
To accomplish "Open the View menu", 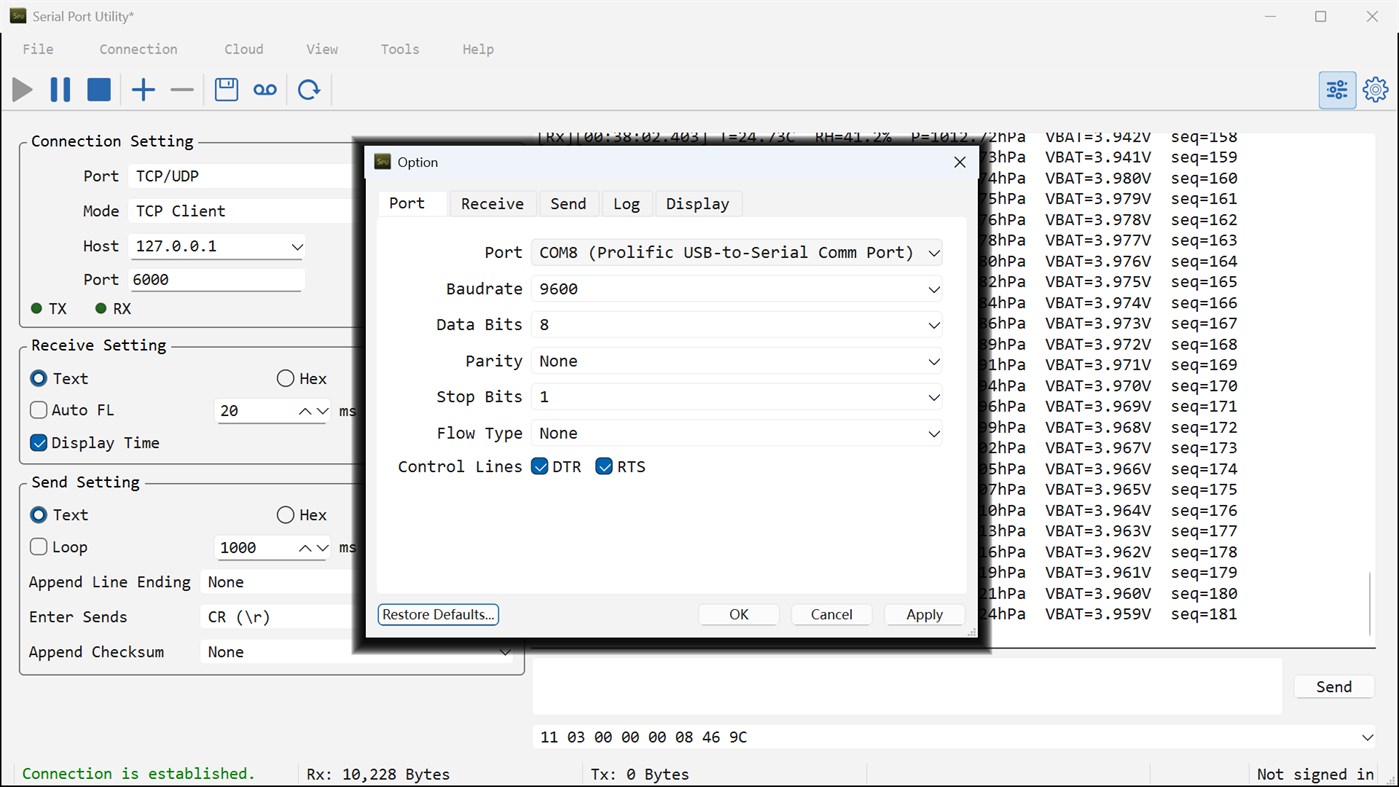I will (x=322, y=49).
